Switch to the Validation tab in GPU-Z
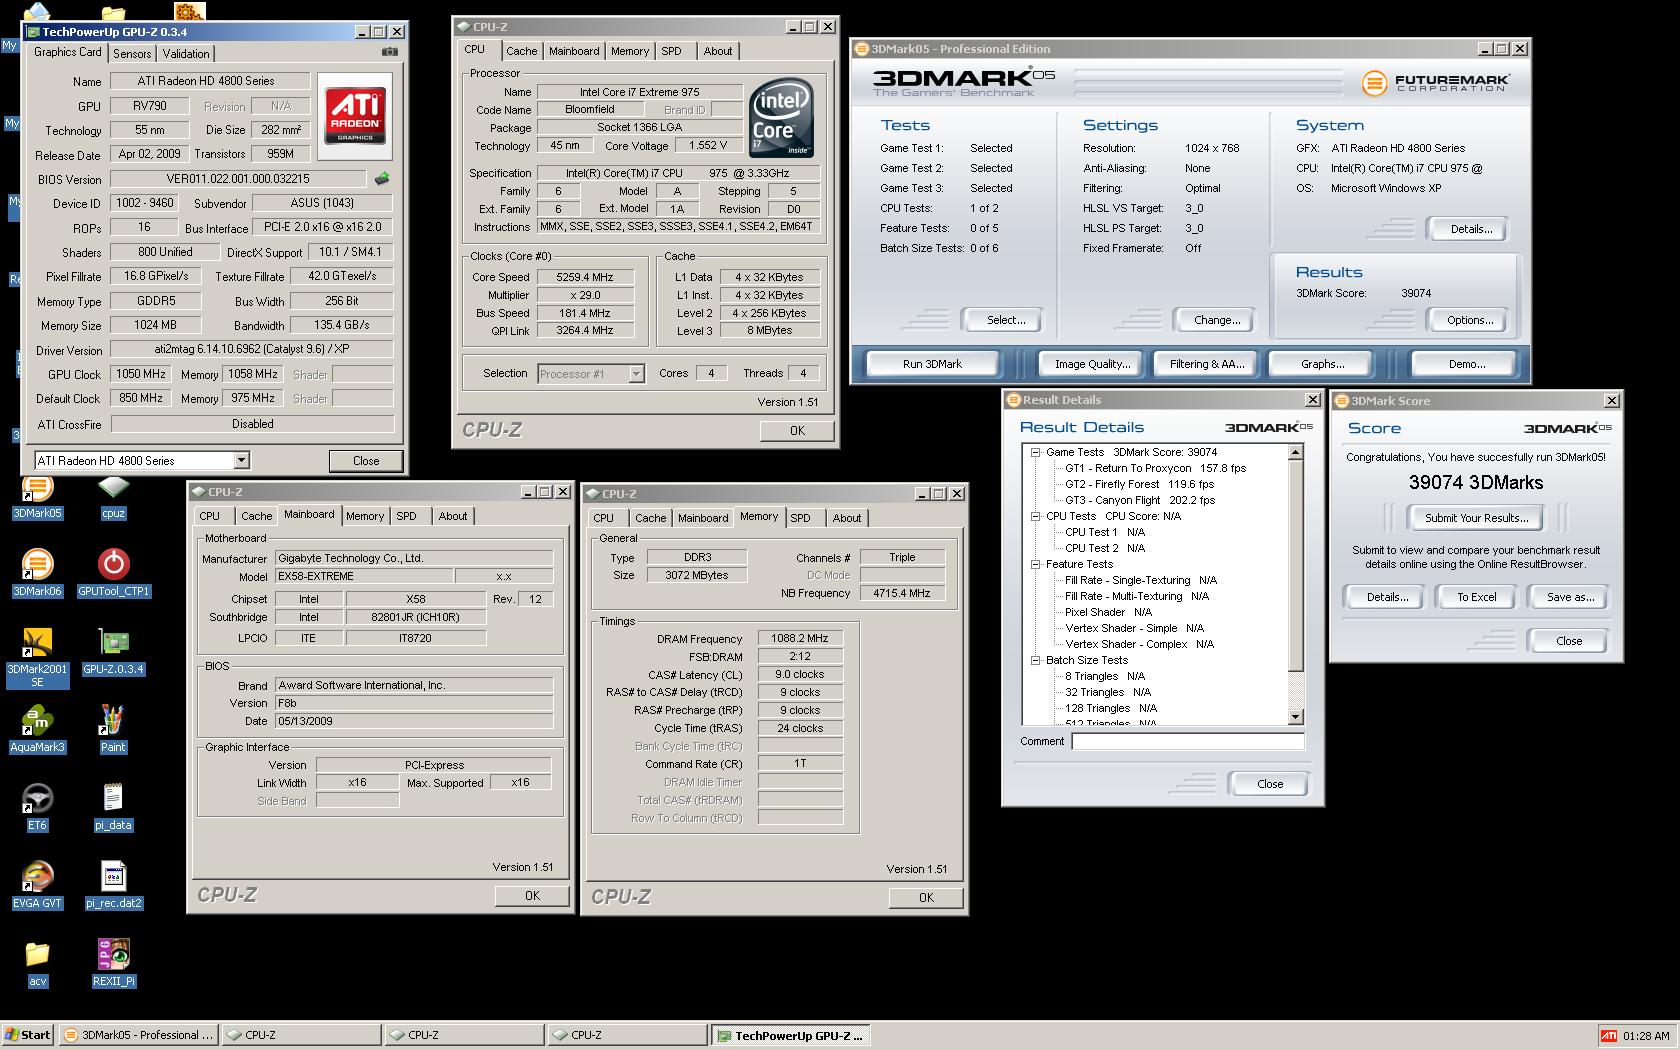This screenshot has width=1680, height=1050. [x=186, y=54]
